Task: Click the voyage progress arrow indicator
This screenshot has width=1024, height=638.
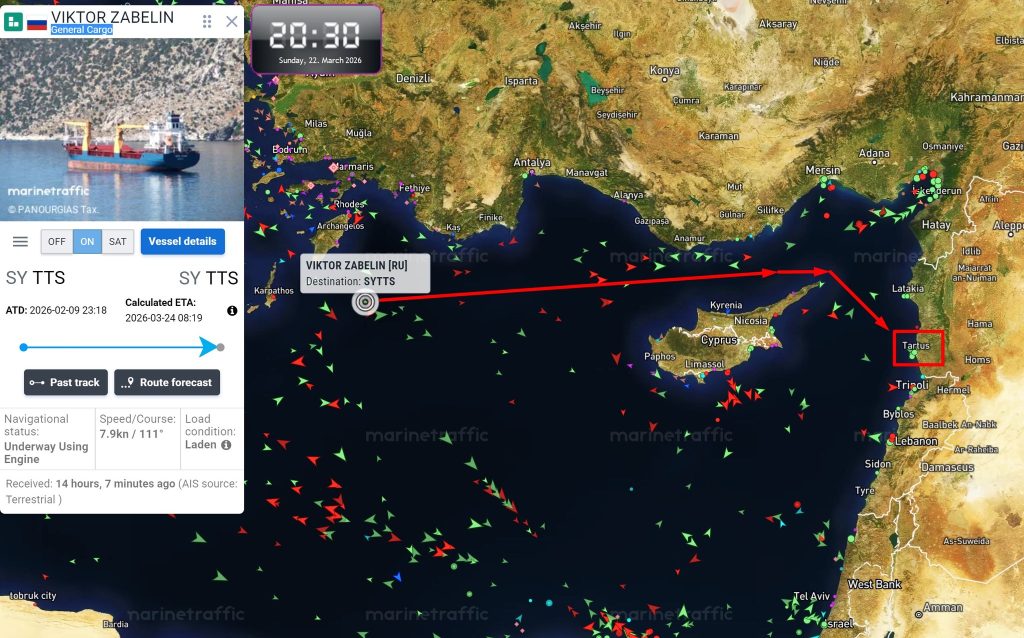Action: click(208, 347)
